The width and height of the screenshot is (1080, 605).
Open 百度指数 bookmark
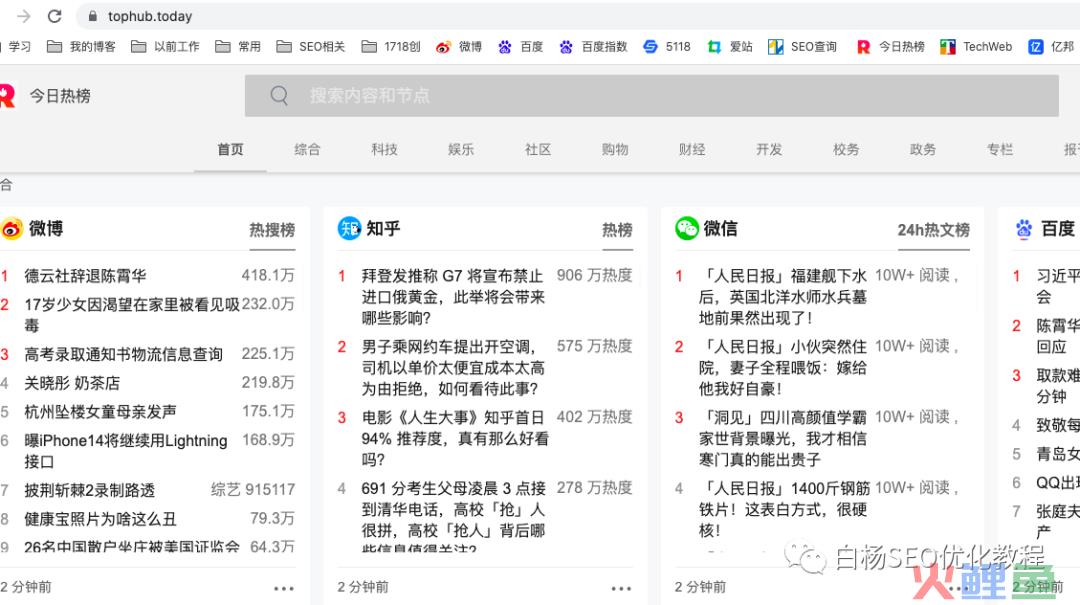593,47
